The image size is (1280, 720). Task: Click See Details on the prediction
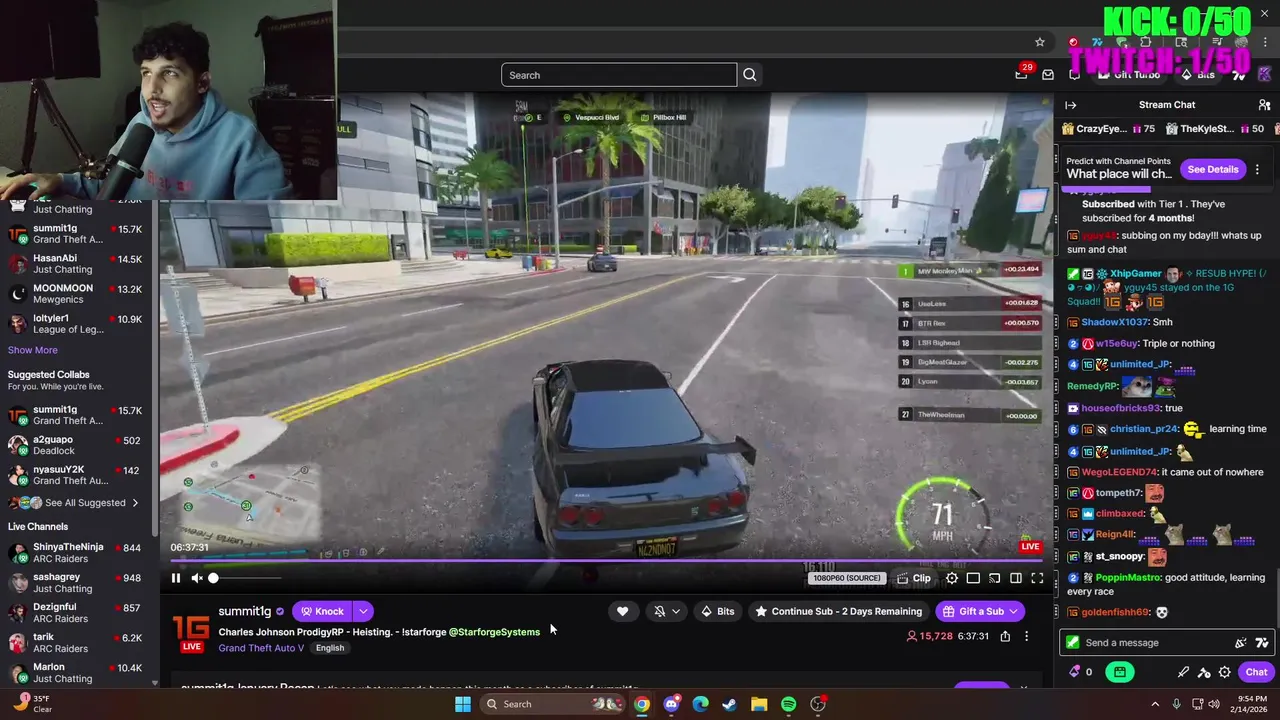click(1213, 169)
